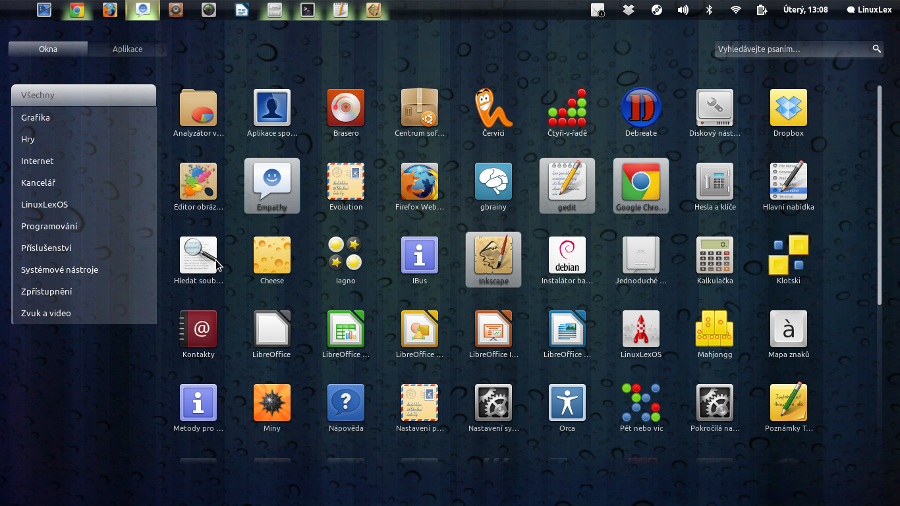Launch the Klotski puzzle game
Image resolution: width=900 pixels, height=506 pixels.
point(788,260)
